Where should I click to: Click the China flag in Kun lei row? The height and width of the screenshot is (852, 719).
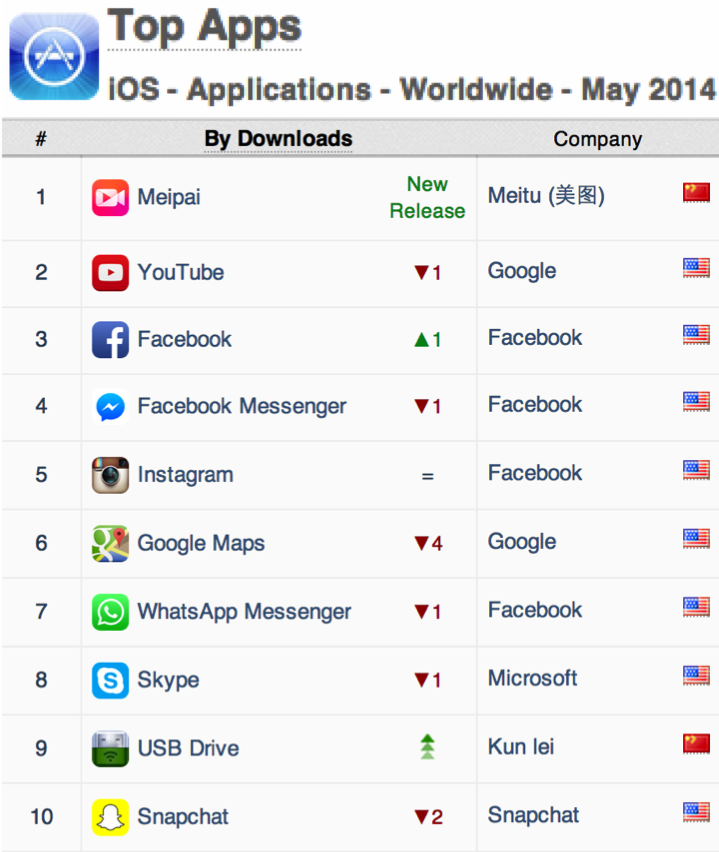point(696,744)
